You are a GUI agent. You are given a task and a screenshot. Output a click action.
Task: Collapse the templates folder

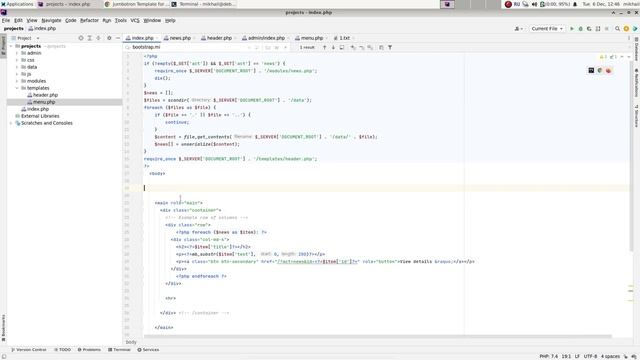pyautogui.click(x=17, y=88)
